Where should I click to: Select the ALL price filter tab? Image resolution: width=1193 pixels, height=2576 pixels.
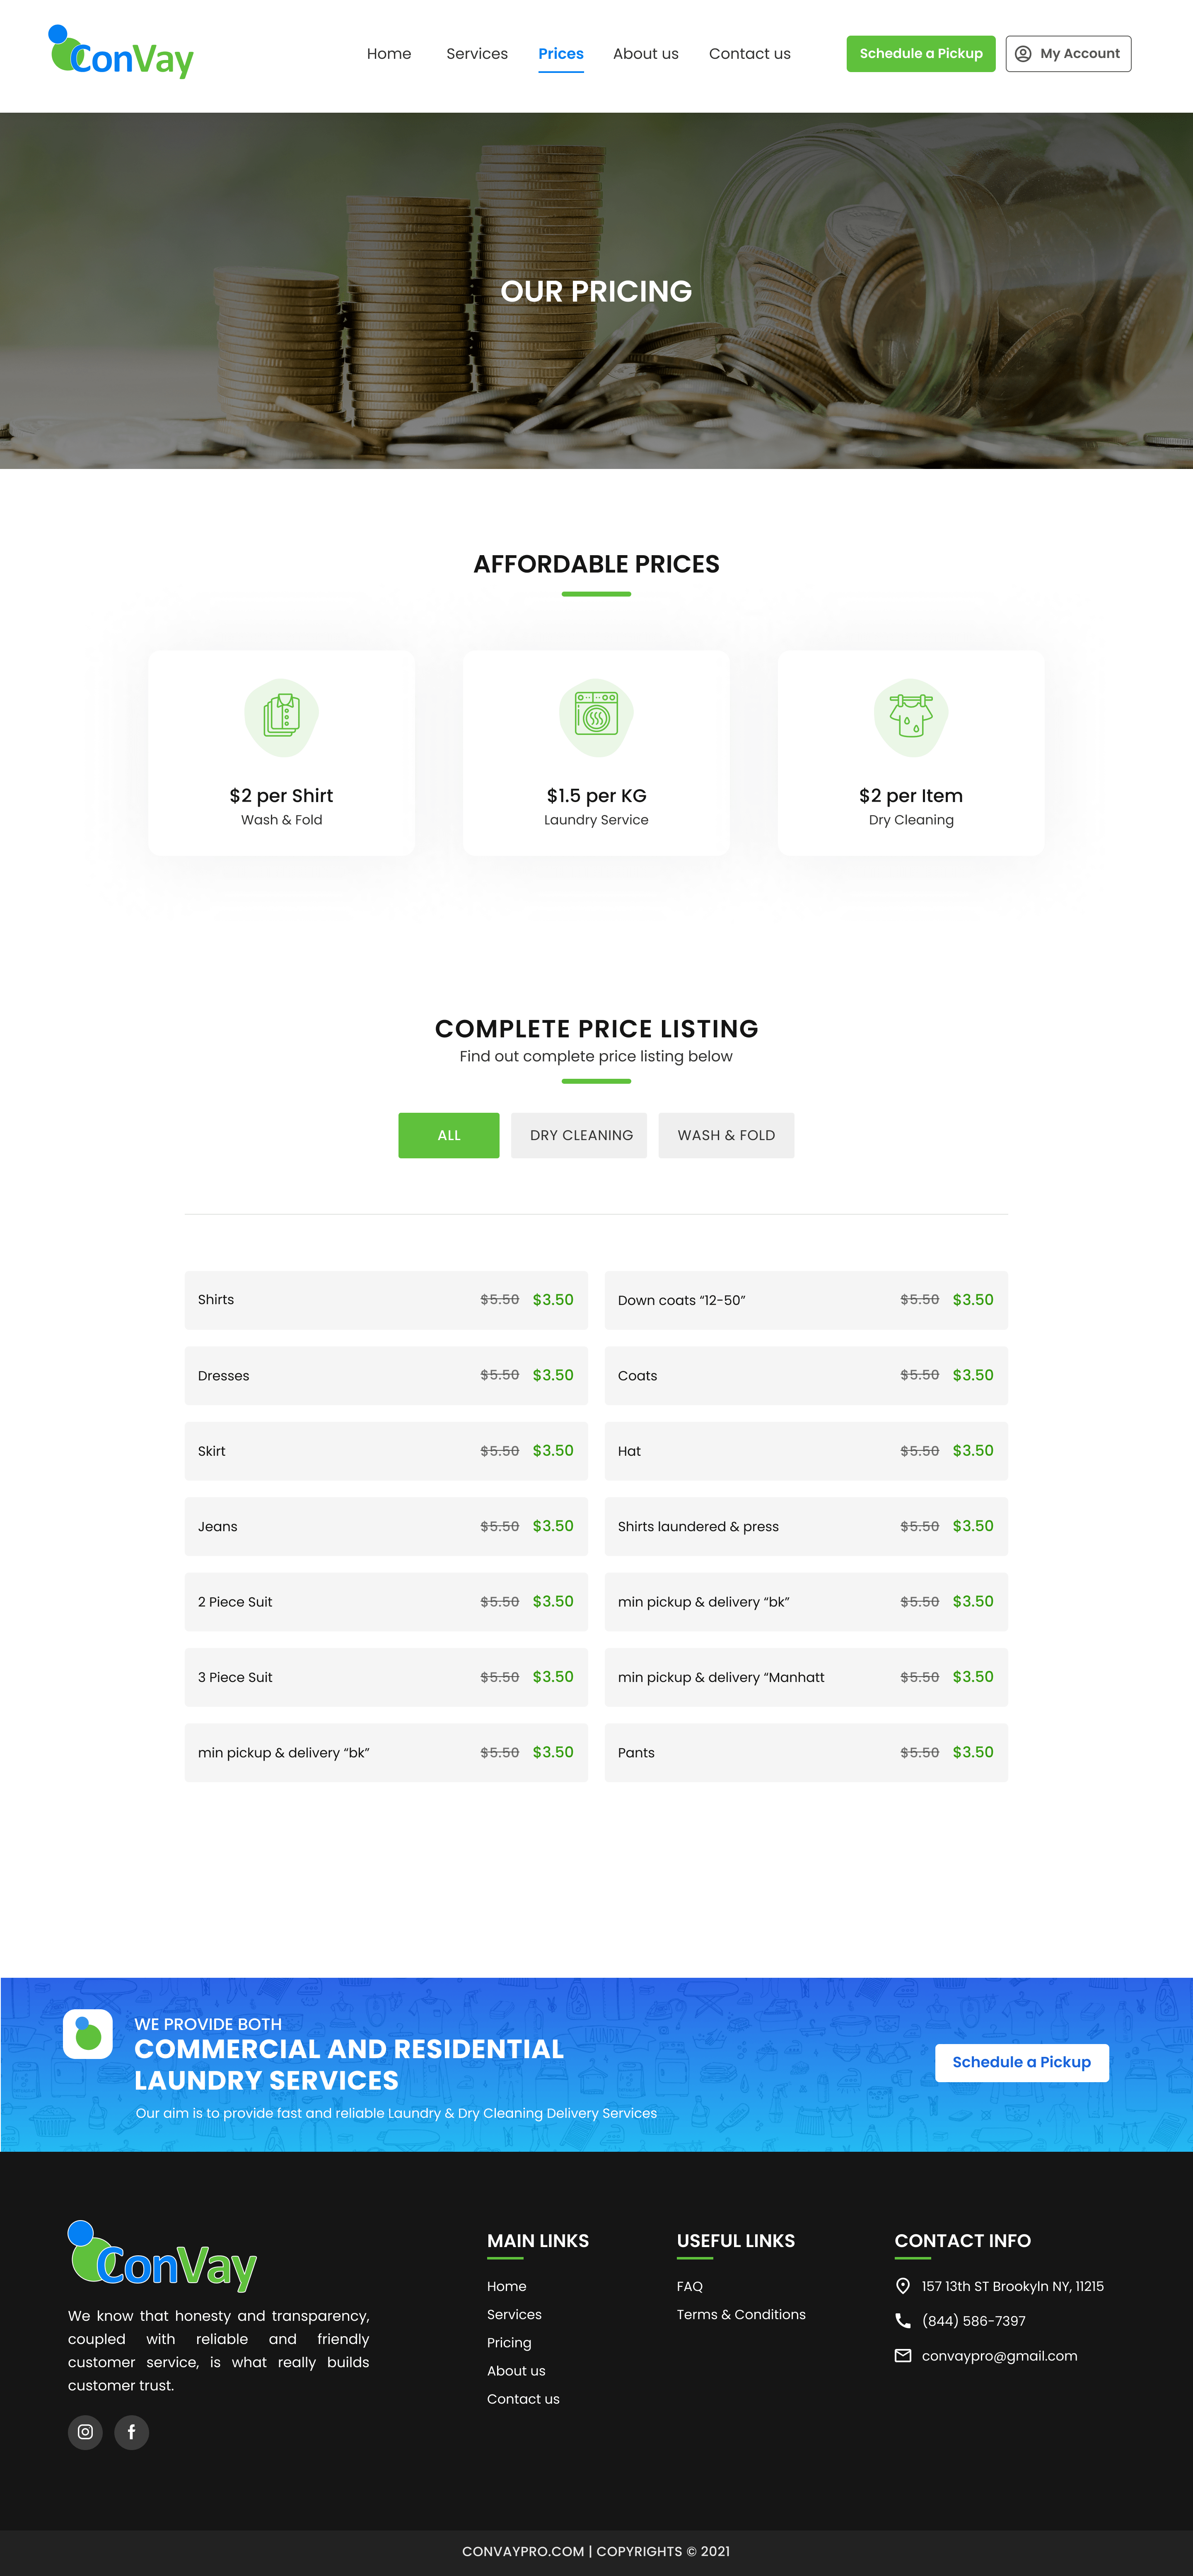pos(448,1135)
